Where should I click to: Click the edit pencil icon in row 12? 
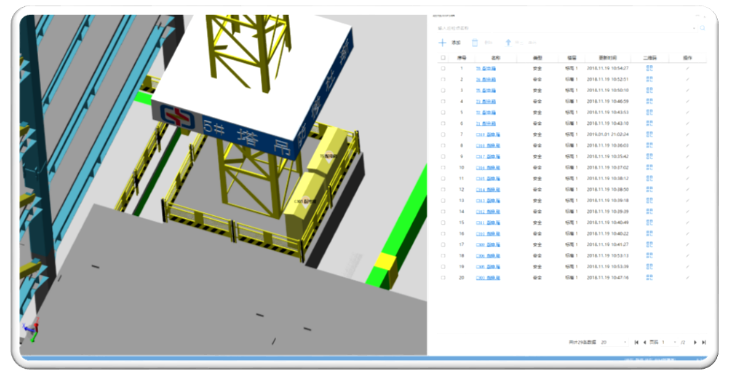688,190
